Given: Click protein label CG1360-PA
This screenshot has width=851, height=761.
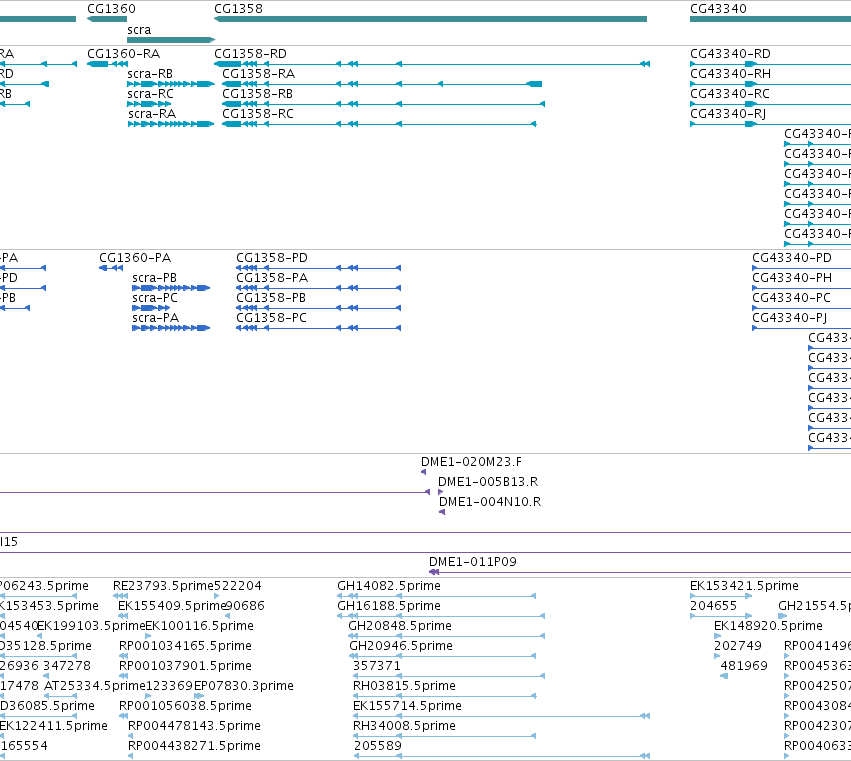Looking at the screenshot, I should click(x=135, y=258).
